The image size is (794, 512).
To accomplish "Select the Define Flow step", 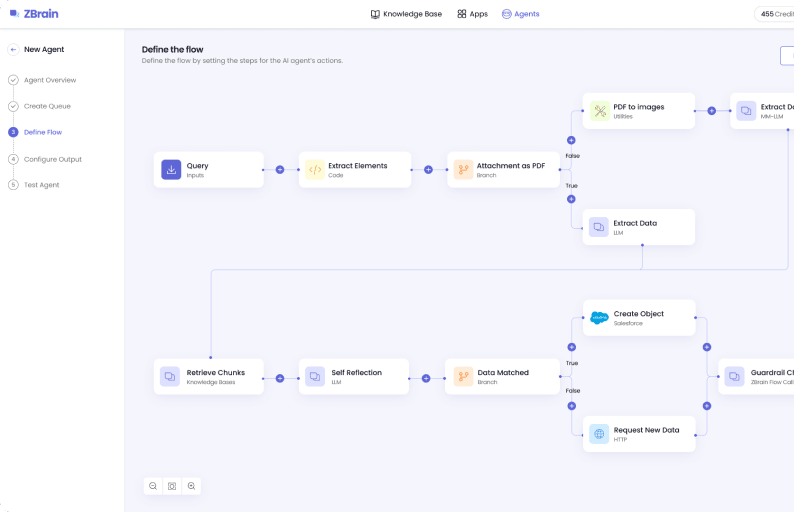I will click(43, 132).
